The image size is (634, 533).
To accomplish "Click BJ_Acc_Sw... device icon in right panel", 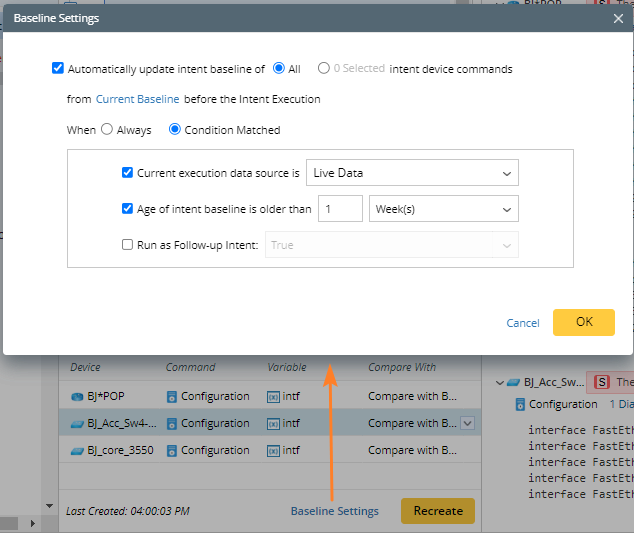I will (x=514, y=382).
